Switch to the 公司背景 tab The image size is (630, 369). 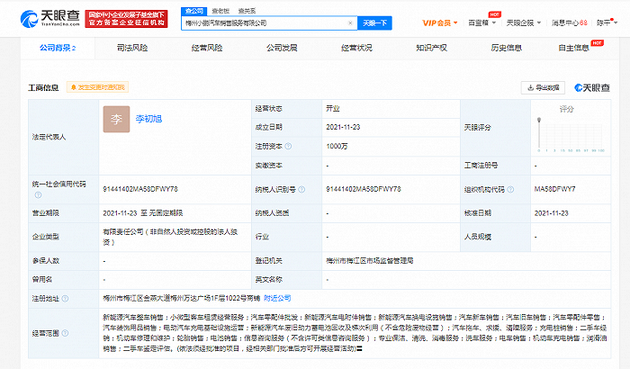57,48
